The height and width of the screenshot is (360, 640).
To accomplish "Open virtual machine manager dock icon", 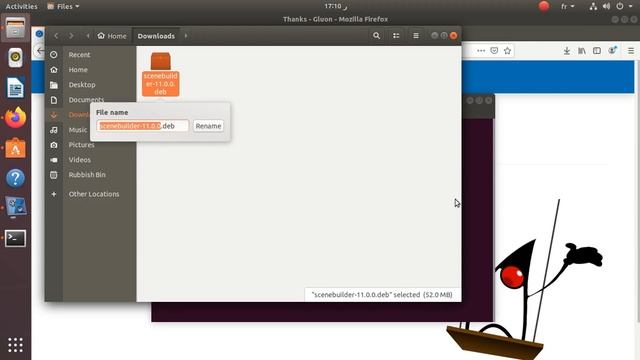I will [15, 207].
